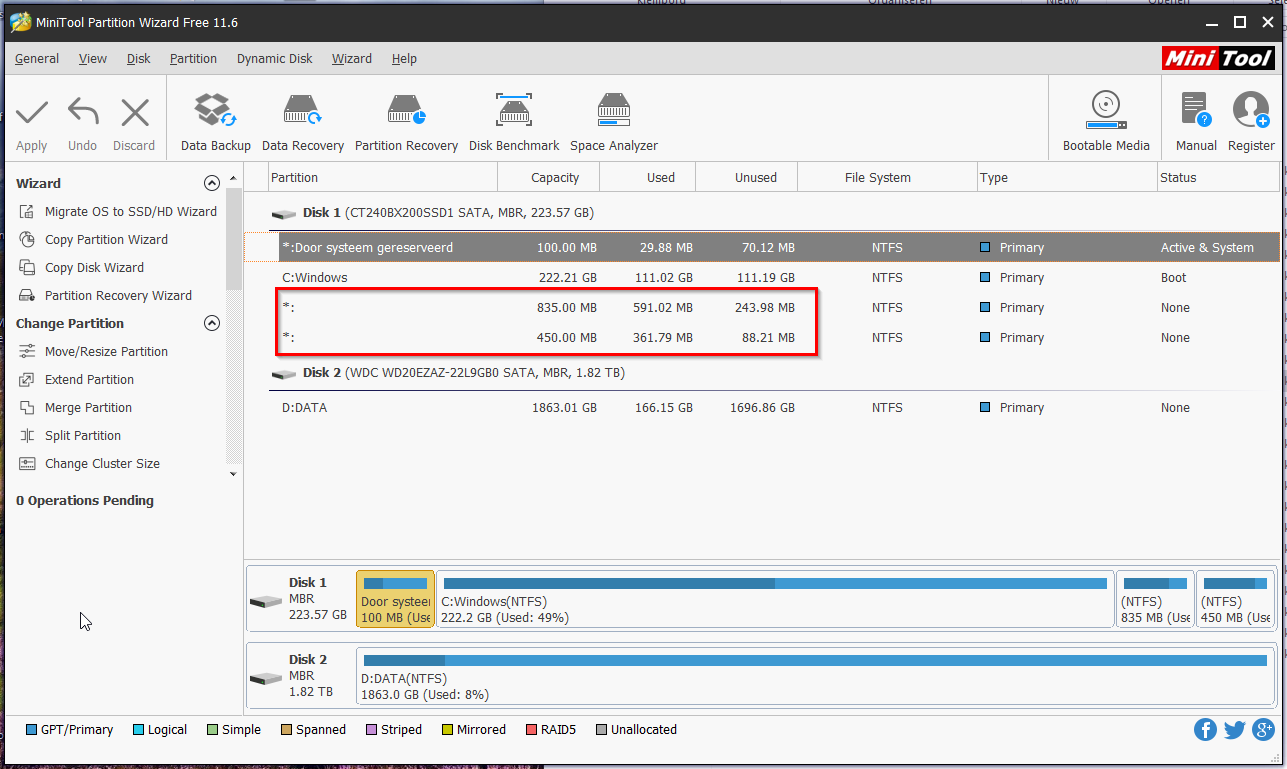This screenshot has width=1287, height=769.
Task: Open the Partition Recovery tool
Action: coord(406,122)
